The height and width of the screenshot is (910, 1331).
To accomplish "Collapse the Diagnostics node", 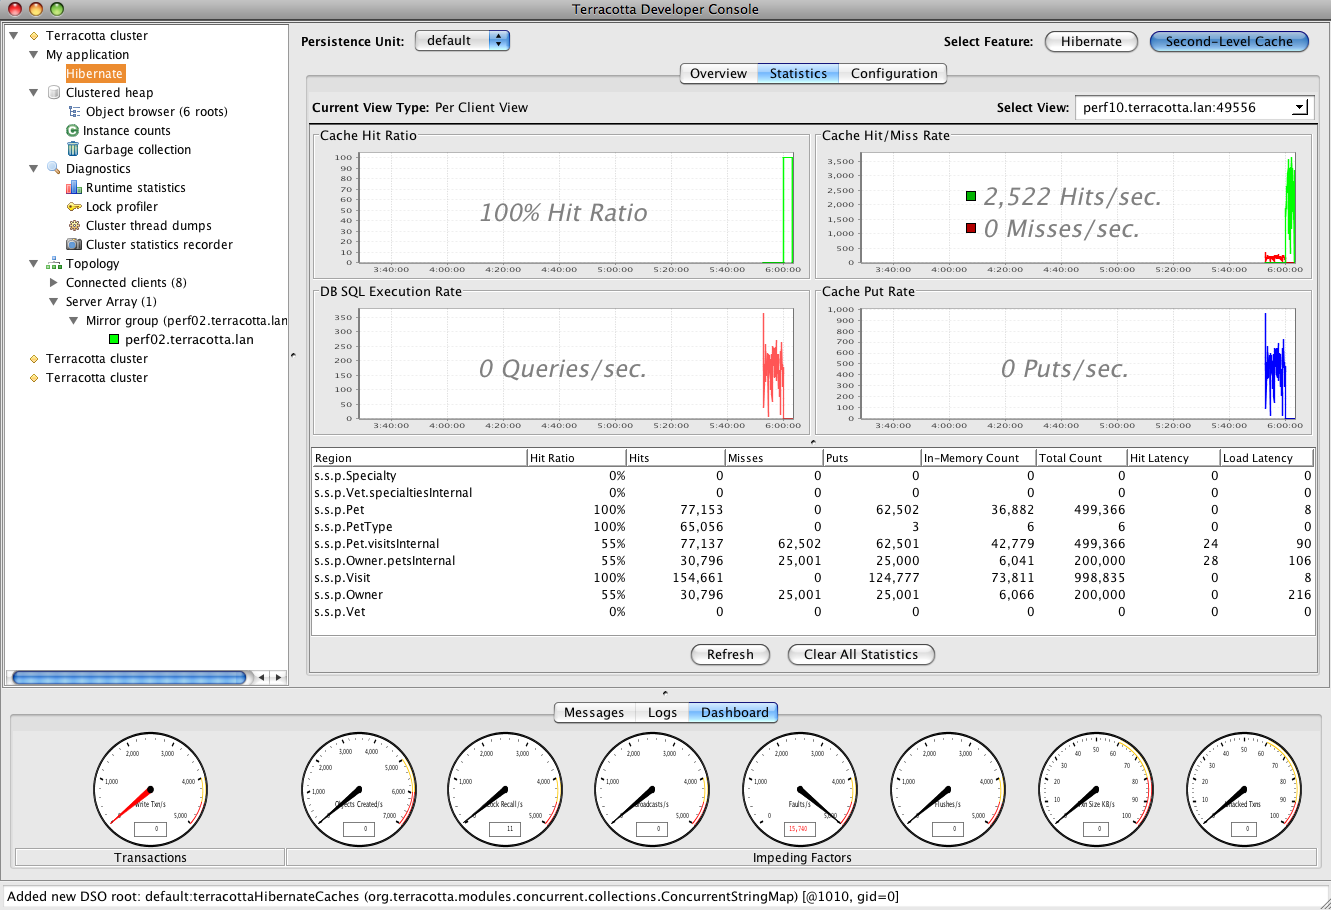I will coord(34,169).
